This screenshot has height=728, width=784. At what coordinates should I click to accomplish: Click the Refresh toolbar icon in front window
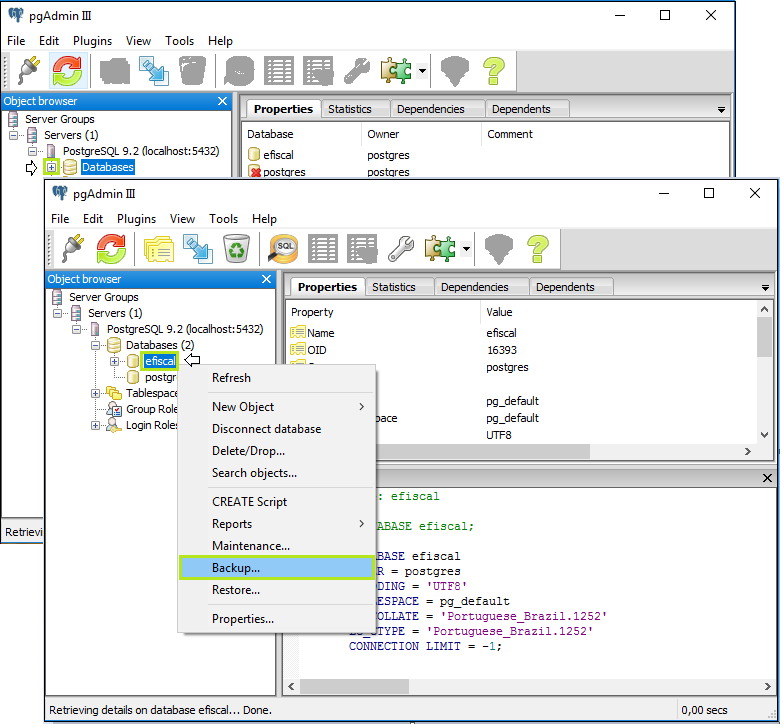[x=111, y=248]
